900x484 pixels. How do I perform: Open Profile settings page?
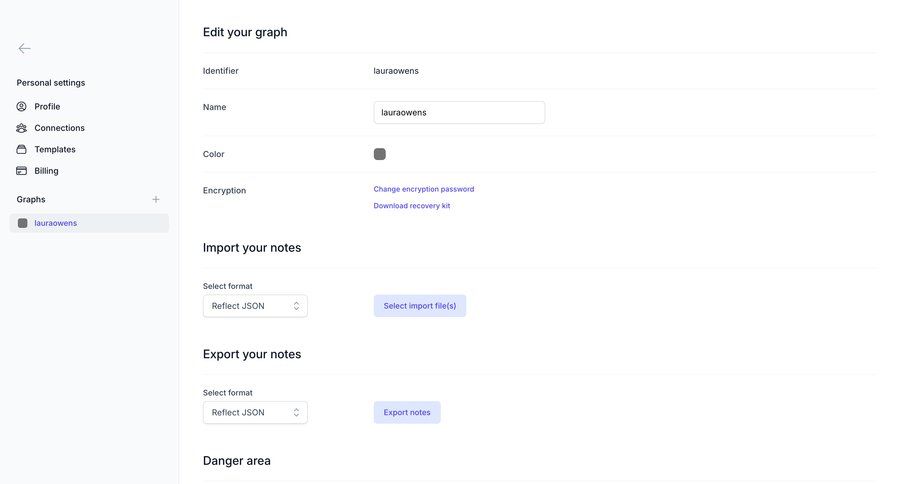(47, 106)
